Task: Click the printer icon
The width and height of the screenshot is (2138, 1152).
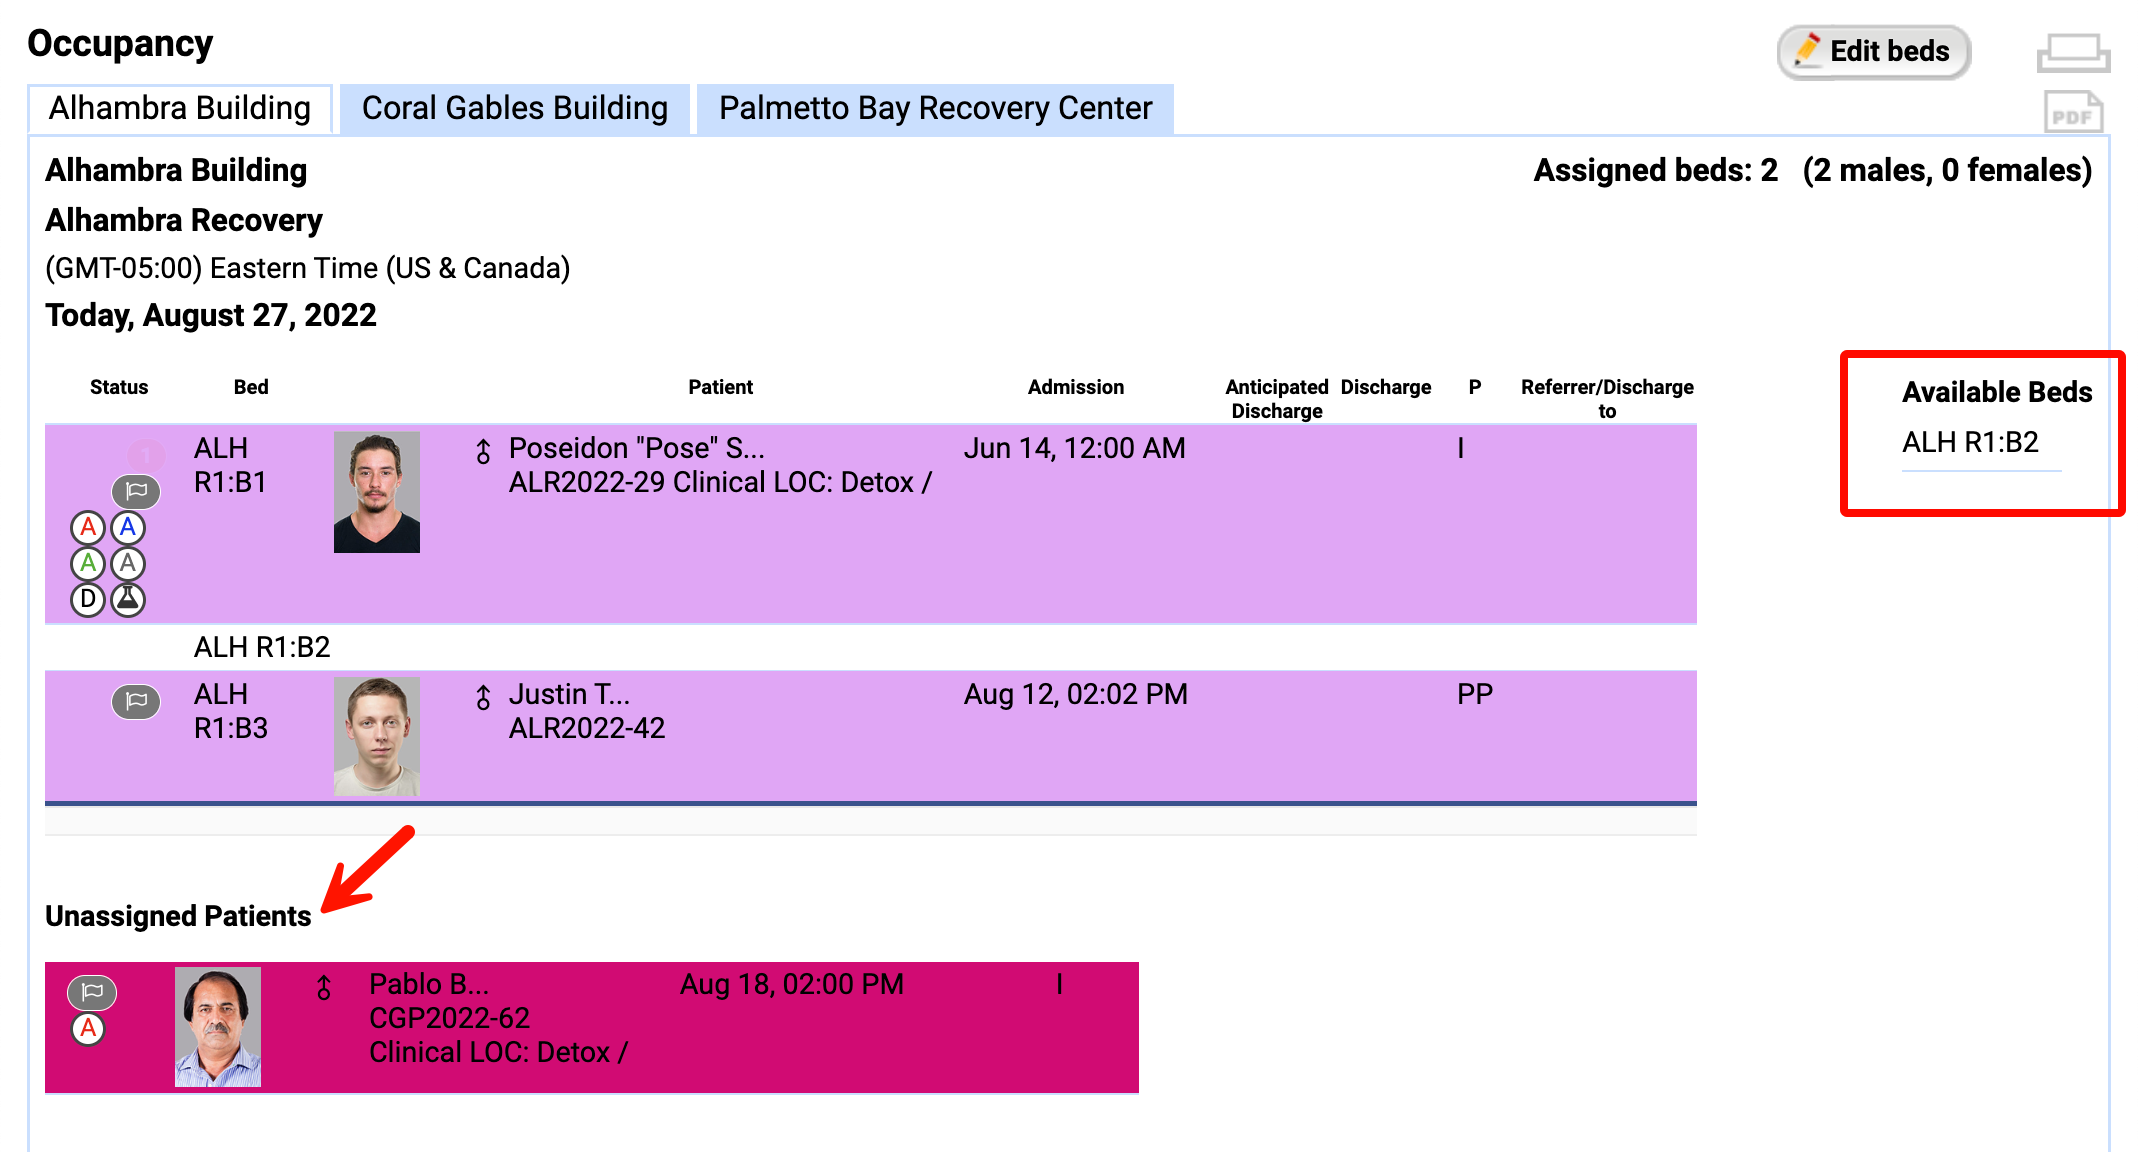Action: 2073,53
